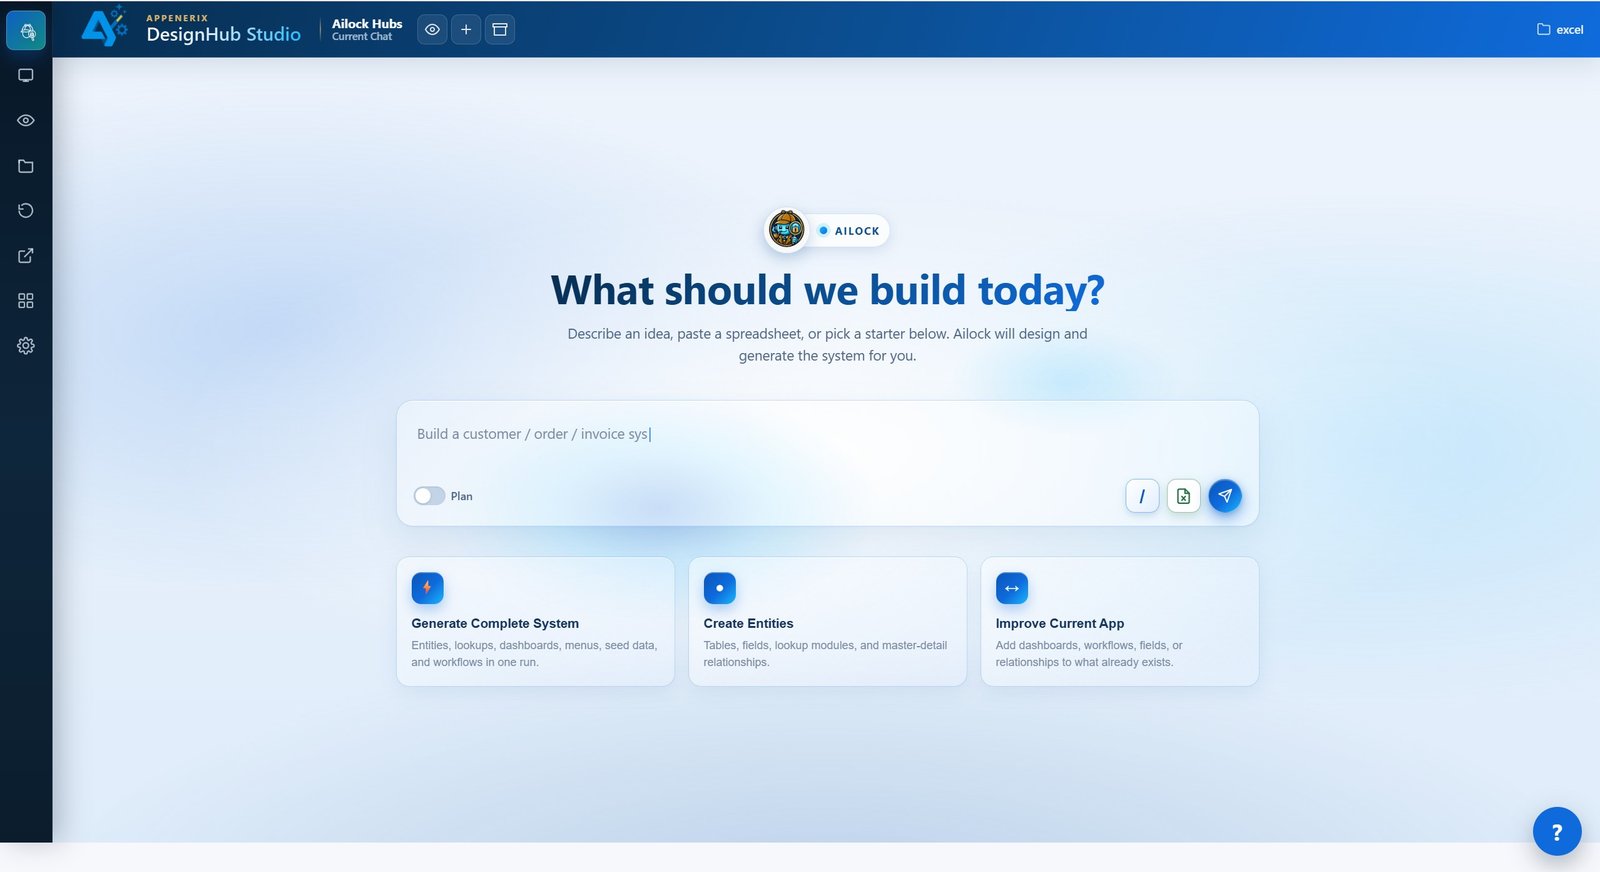Viewport: 1600px width, 872px height.
Task: Click the eye preview icon in left sidebar
Action: [x=26, y=121]
